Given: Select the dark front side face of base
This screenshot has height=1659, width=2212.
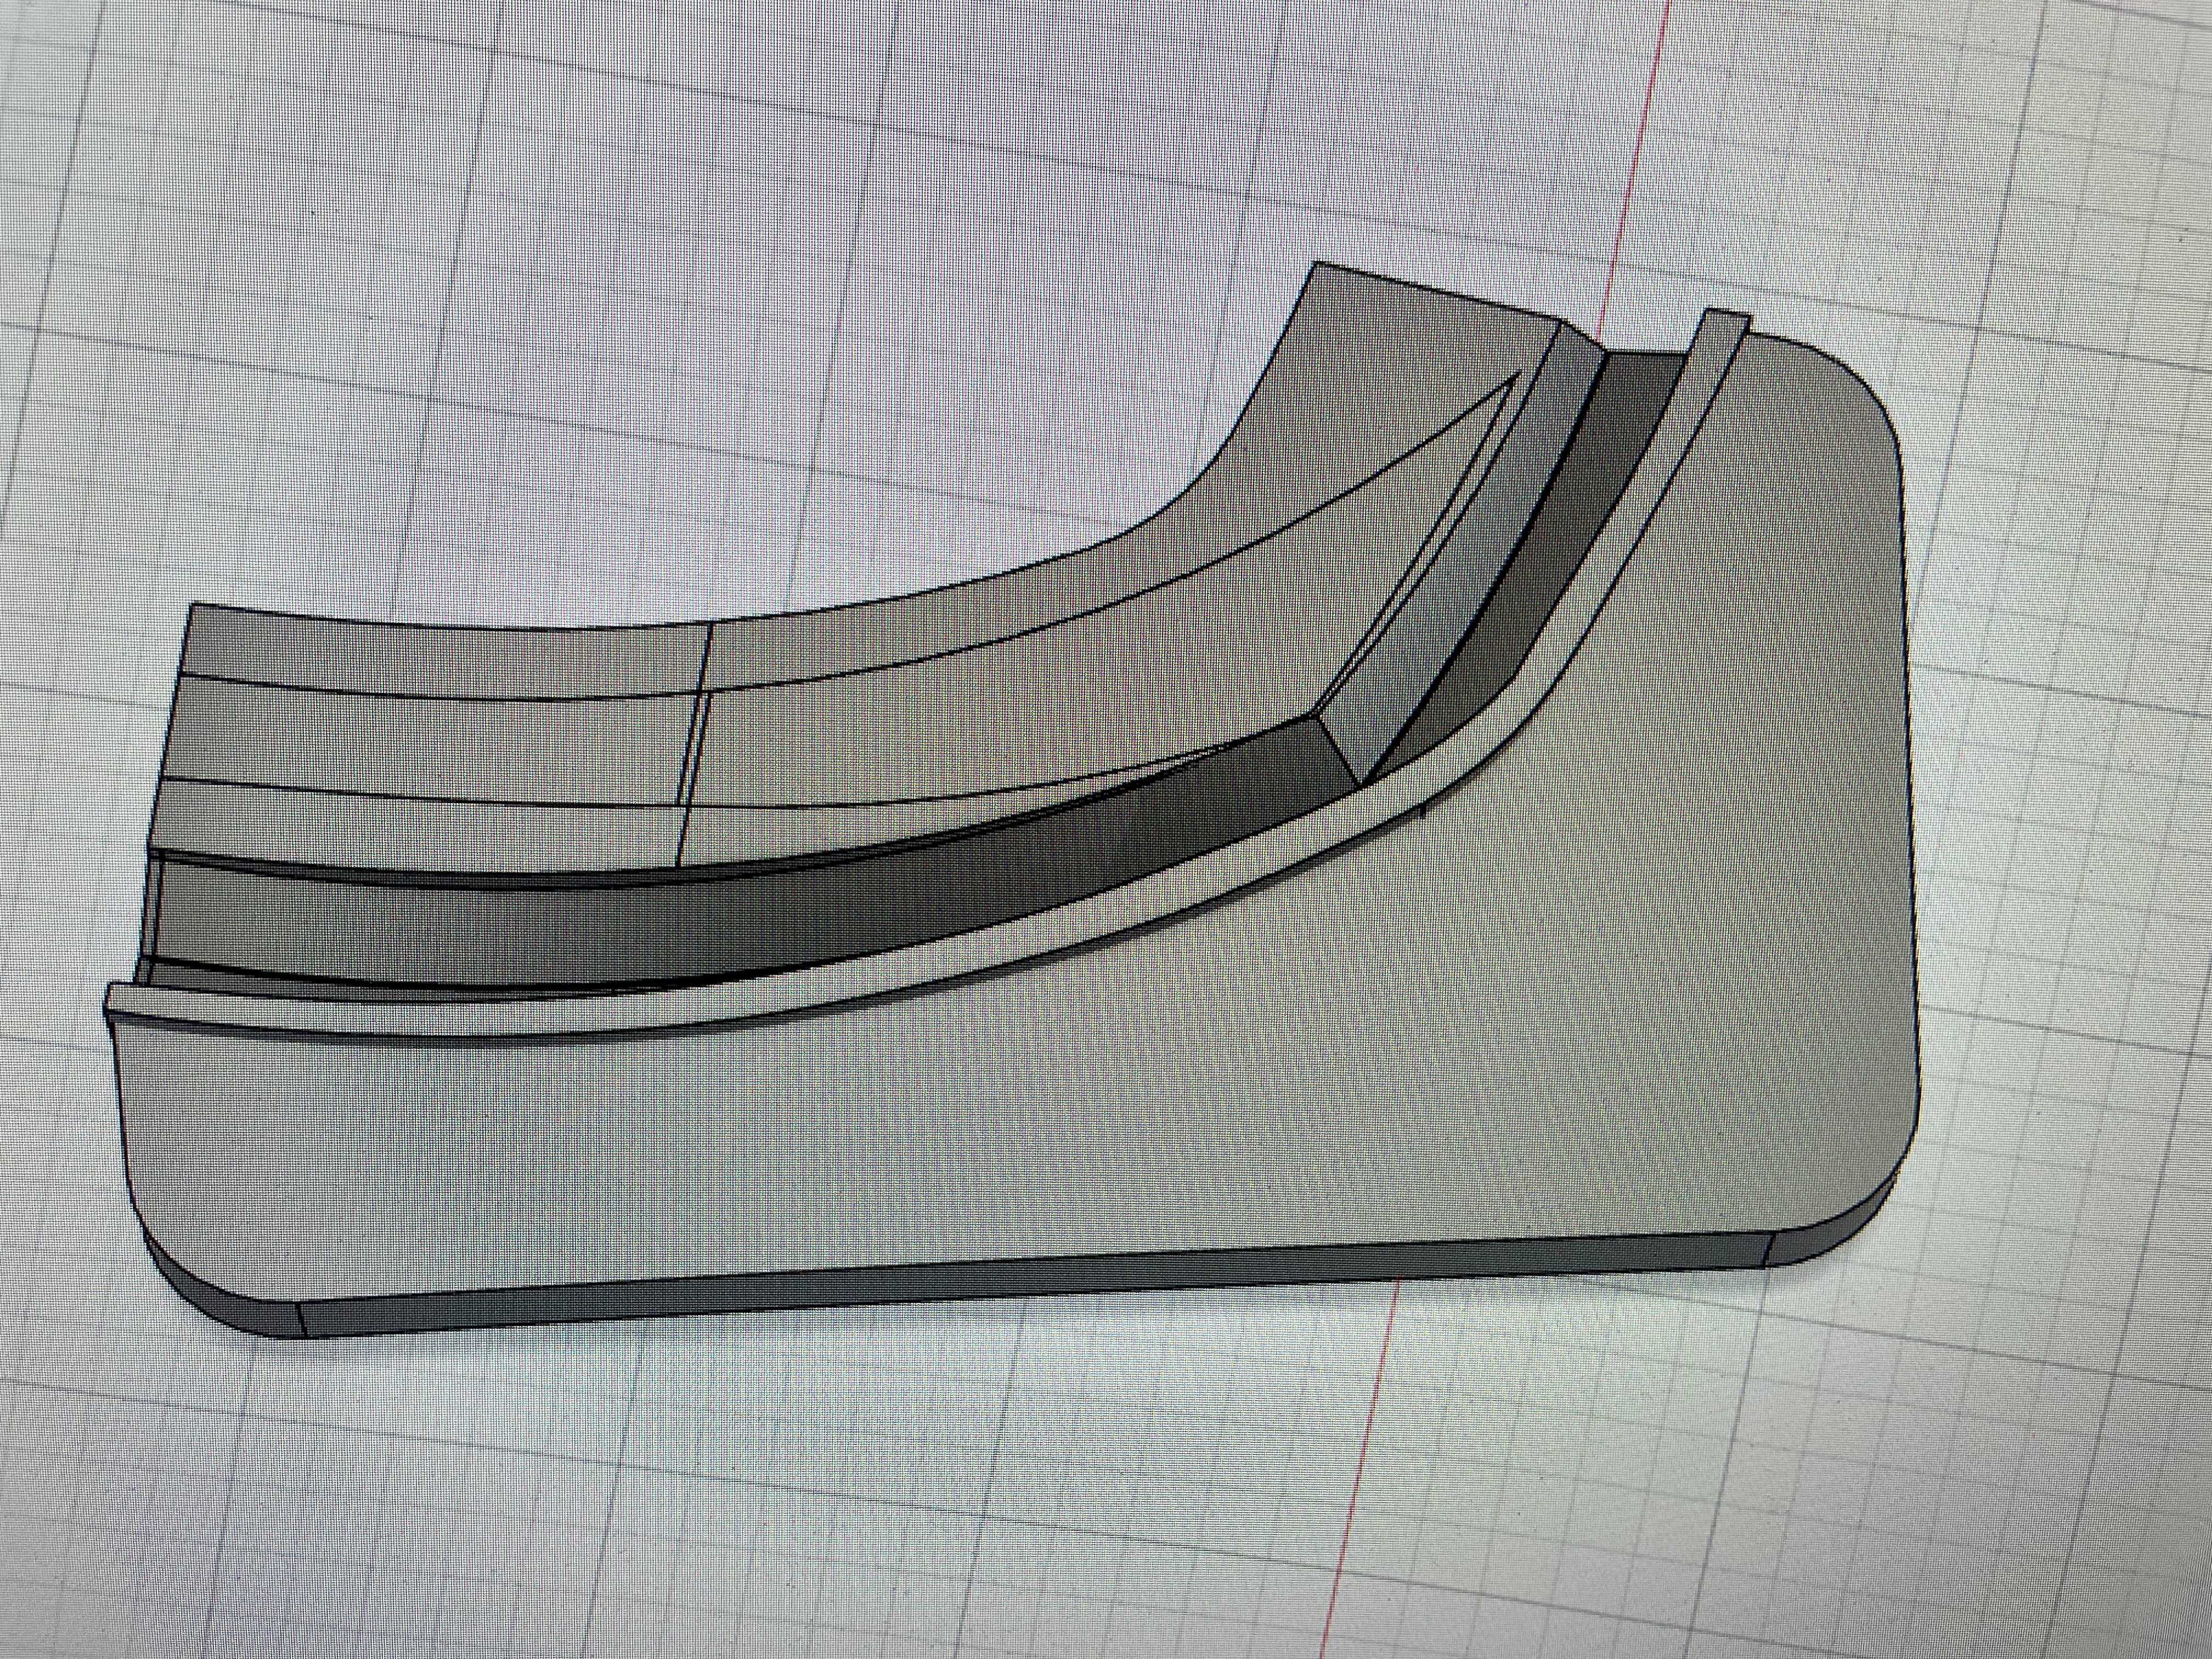Looking at the screenshot, I should tap(1035, 1283).
